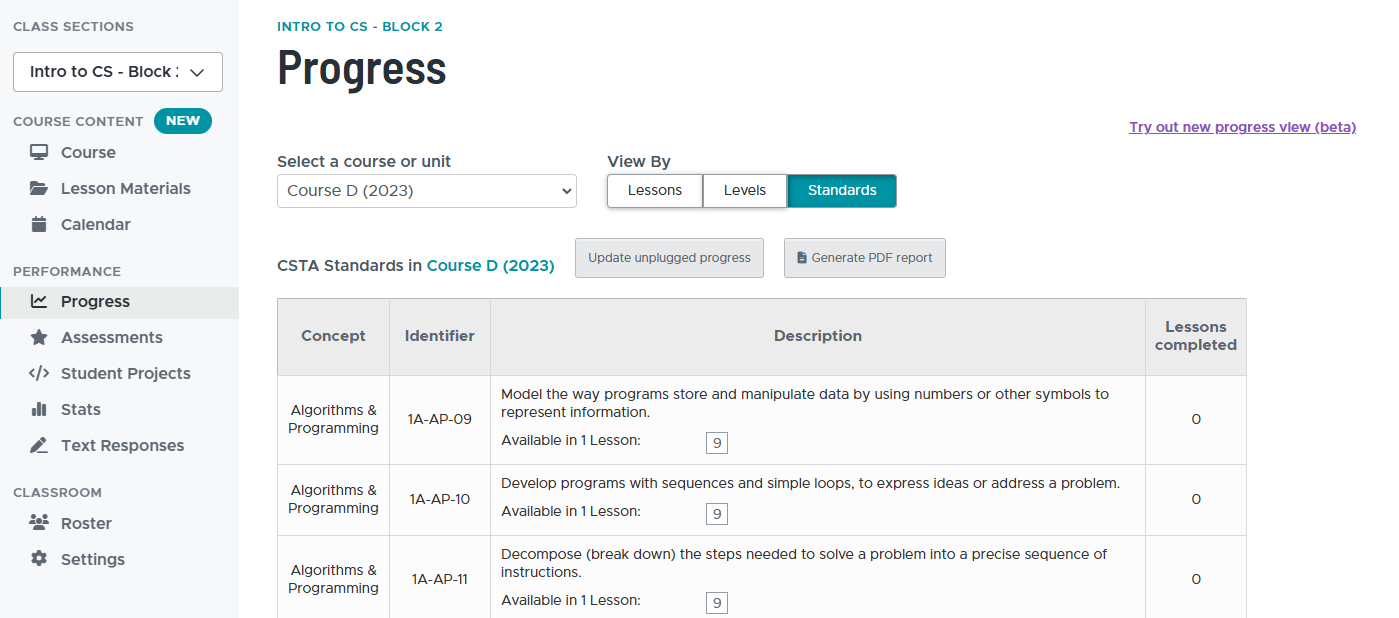Screen dimensions: 1399x618
Task: Click the Stats bar chart icon
Action: (39, 410)
